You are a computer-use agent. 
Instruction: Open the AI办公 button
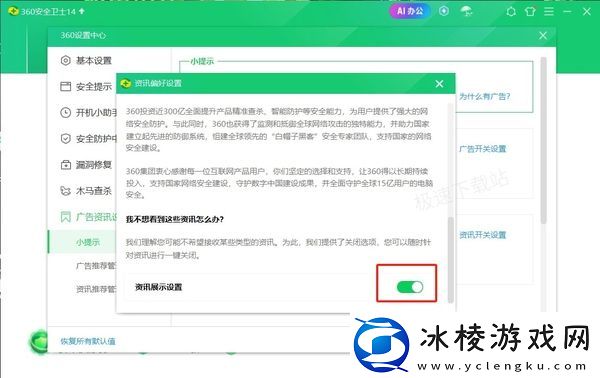point(409,11)
